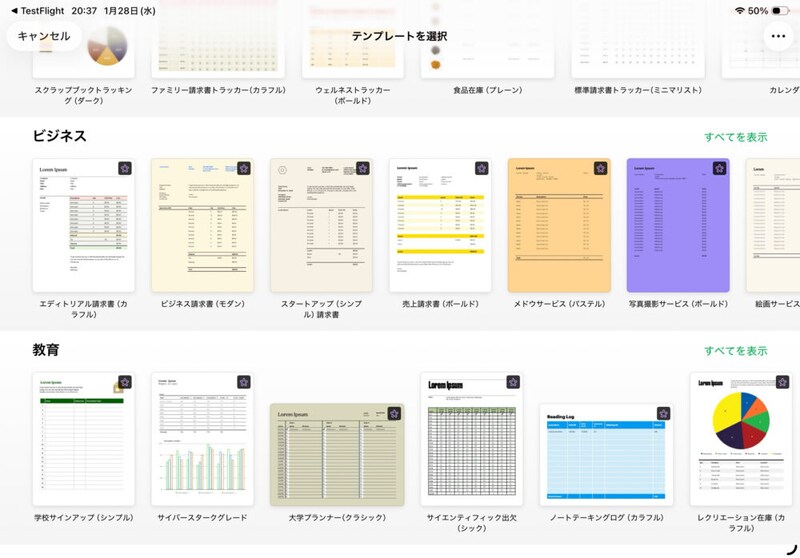800x558 pixels.
Task: Click premium star badge on 売上請求書 (ボールド) template
Action: (x=482, y=169)
